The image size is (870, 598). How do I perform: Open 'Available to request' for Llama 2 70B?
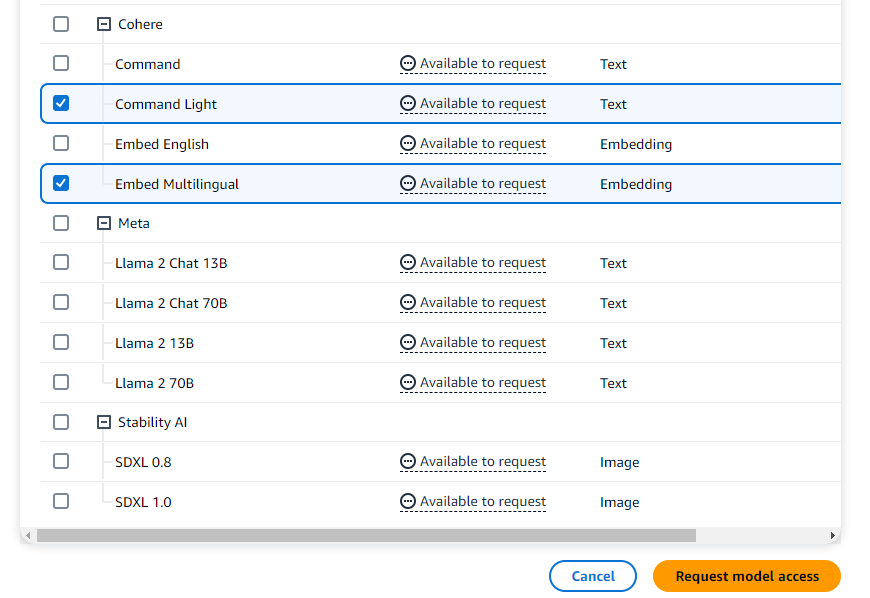coord(483,383)
